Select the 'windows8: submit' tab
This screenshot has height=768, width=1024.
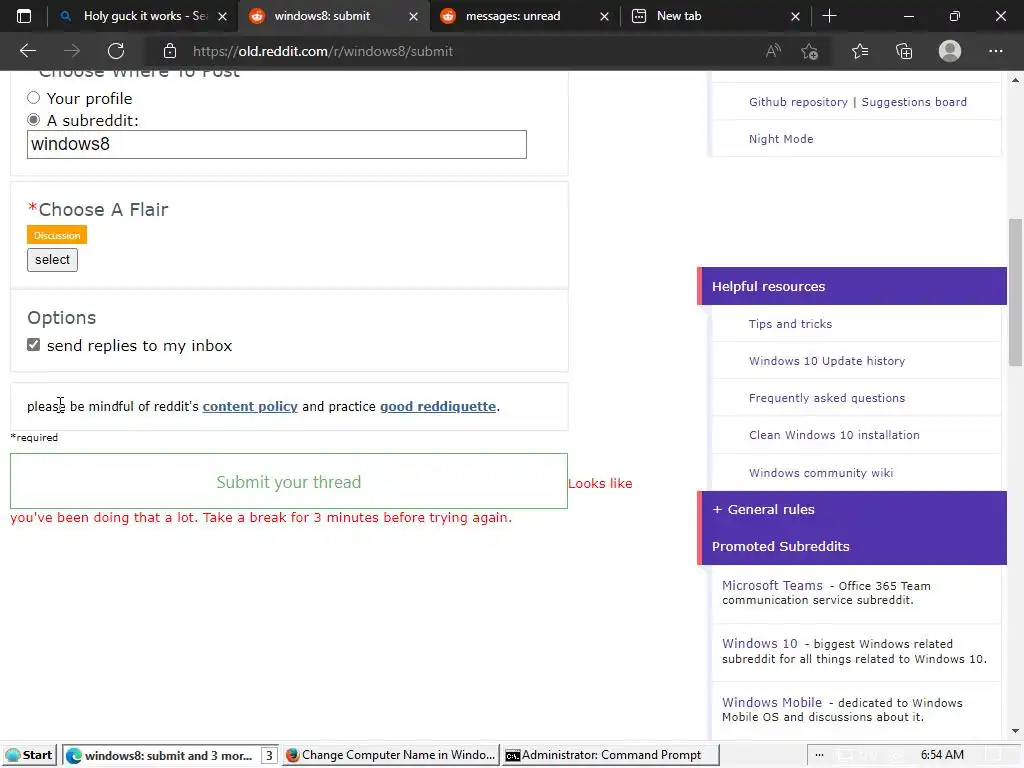coord(323,16)
